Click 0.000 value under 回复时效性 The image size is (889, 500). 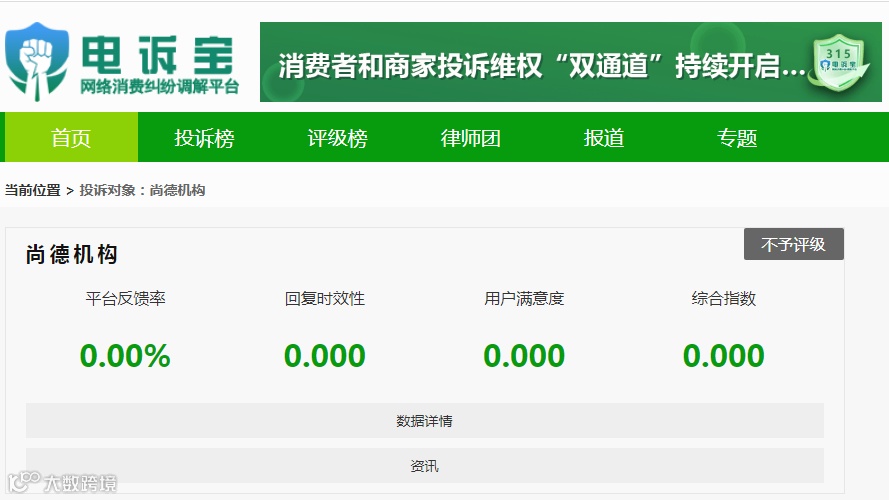click(x=325, y=356)
